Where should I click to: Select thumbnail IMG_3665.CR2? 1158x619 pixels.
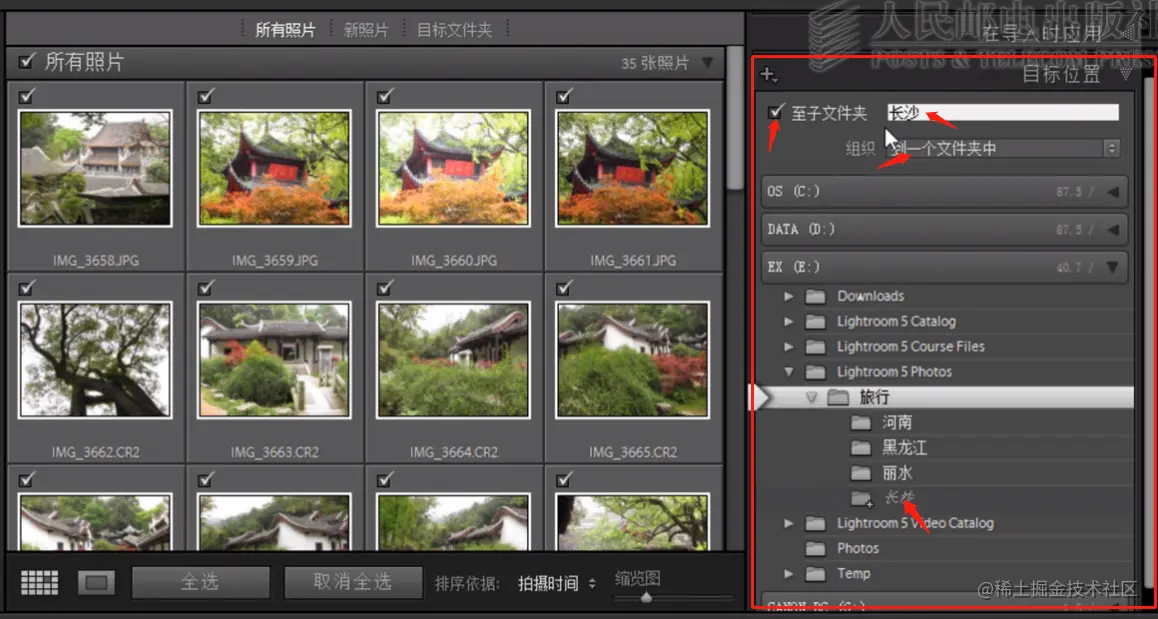coord(632,360)
